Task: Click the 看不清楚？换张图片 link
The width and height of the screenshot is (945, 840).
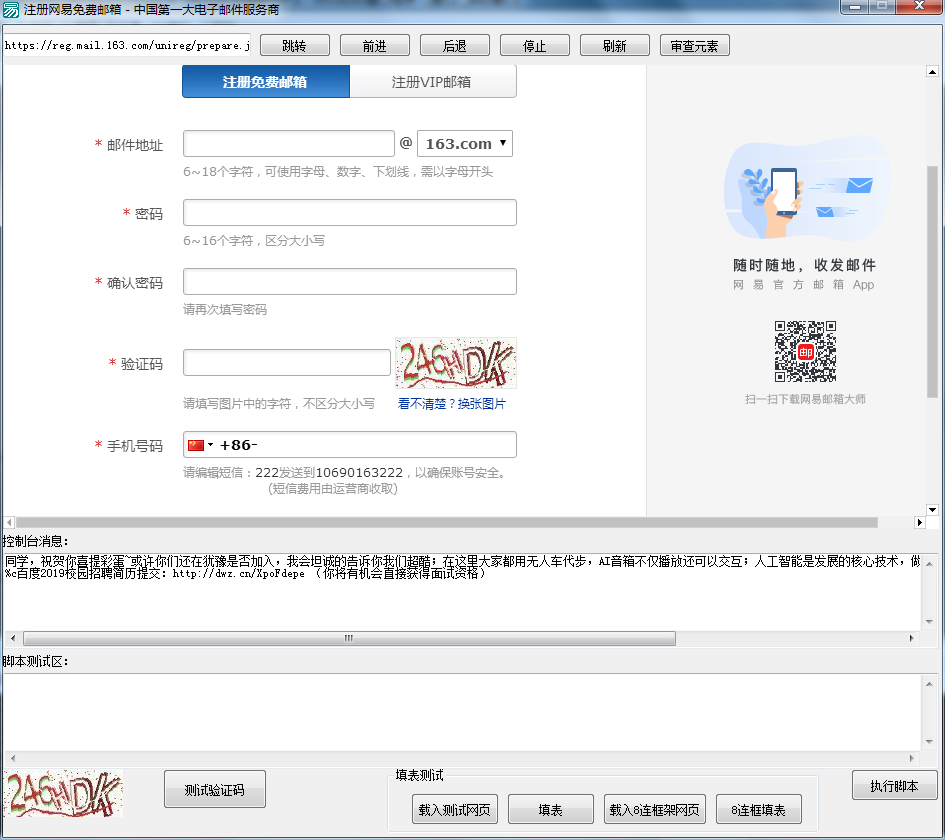Action: [451, 404]
